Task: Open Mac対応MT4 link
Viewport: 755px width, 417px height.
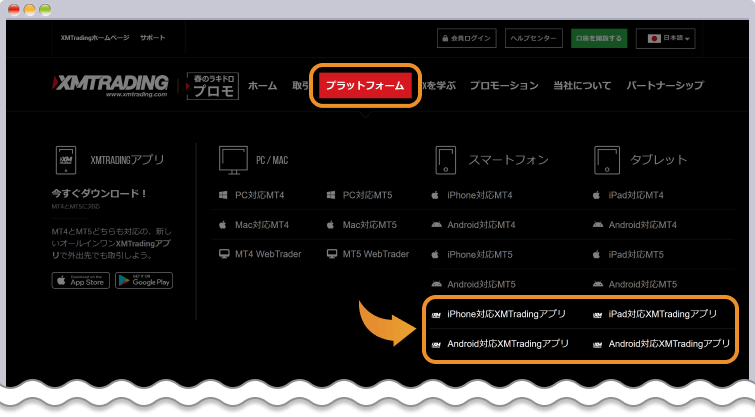Action: [x=262, y=225]
